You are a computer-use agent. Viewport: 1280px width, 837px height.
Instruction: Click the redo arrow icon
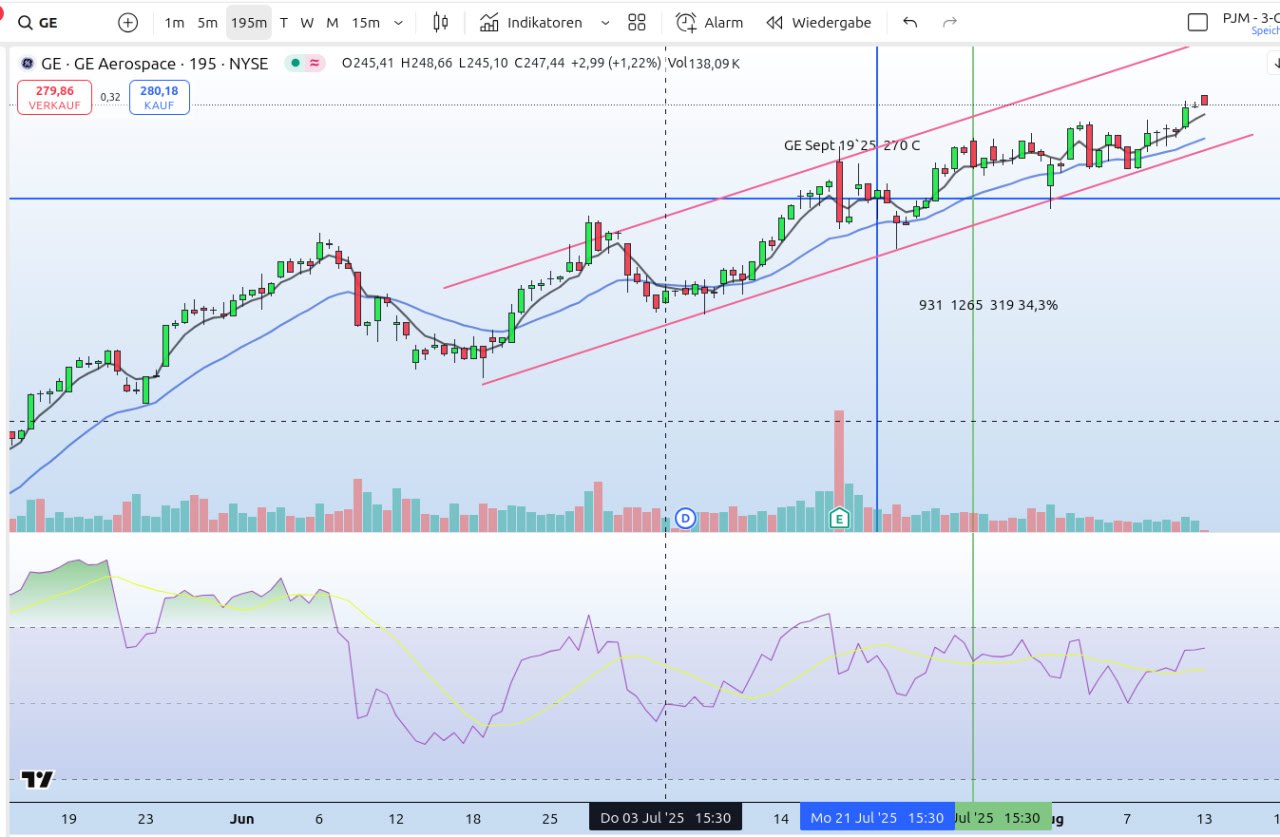pos(950,22)
